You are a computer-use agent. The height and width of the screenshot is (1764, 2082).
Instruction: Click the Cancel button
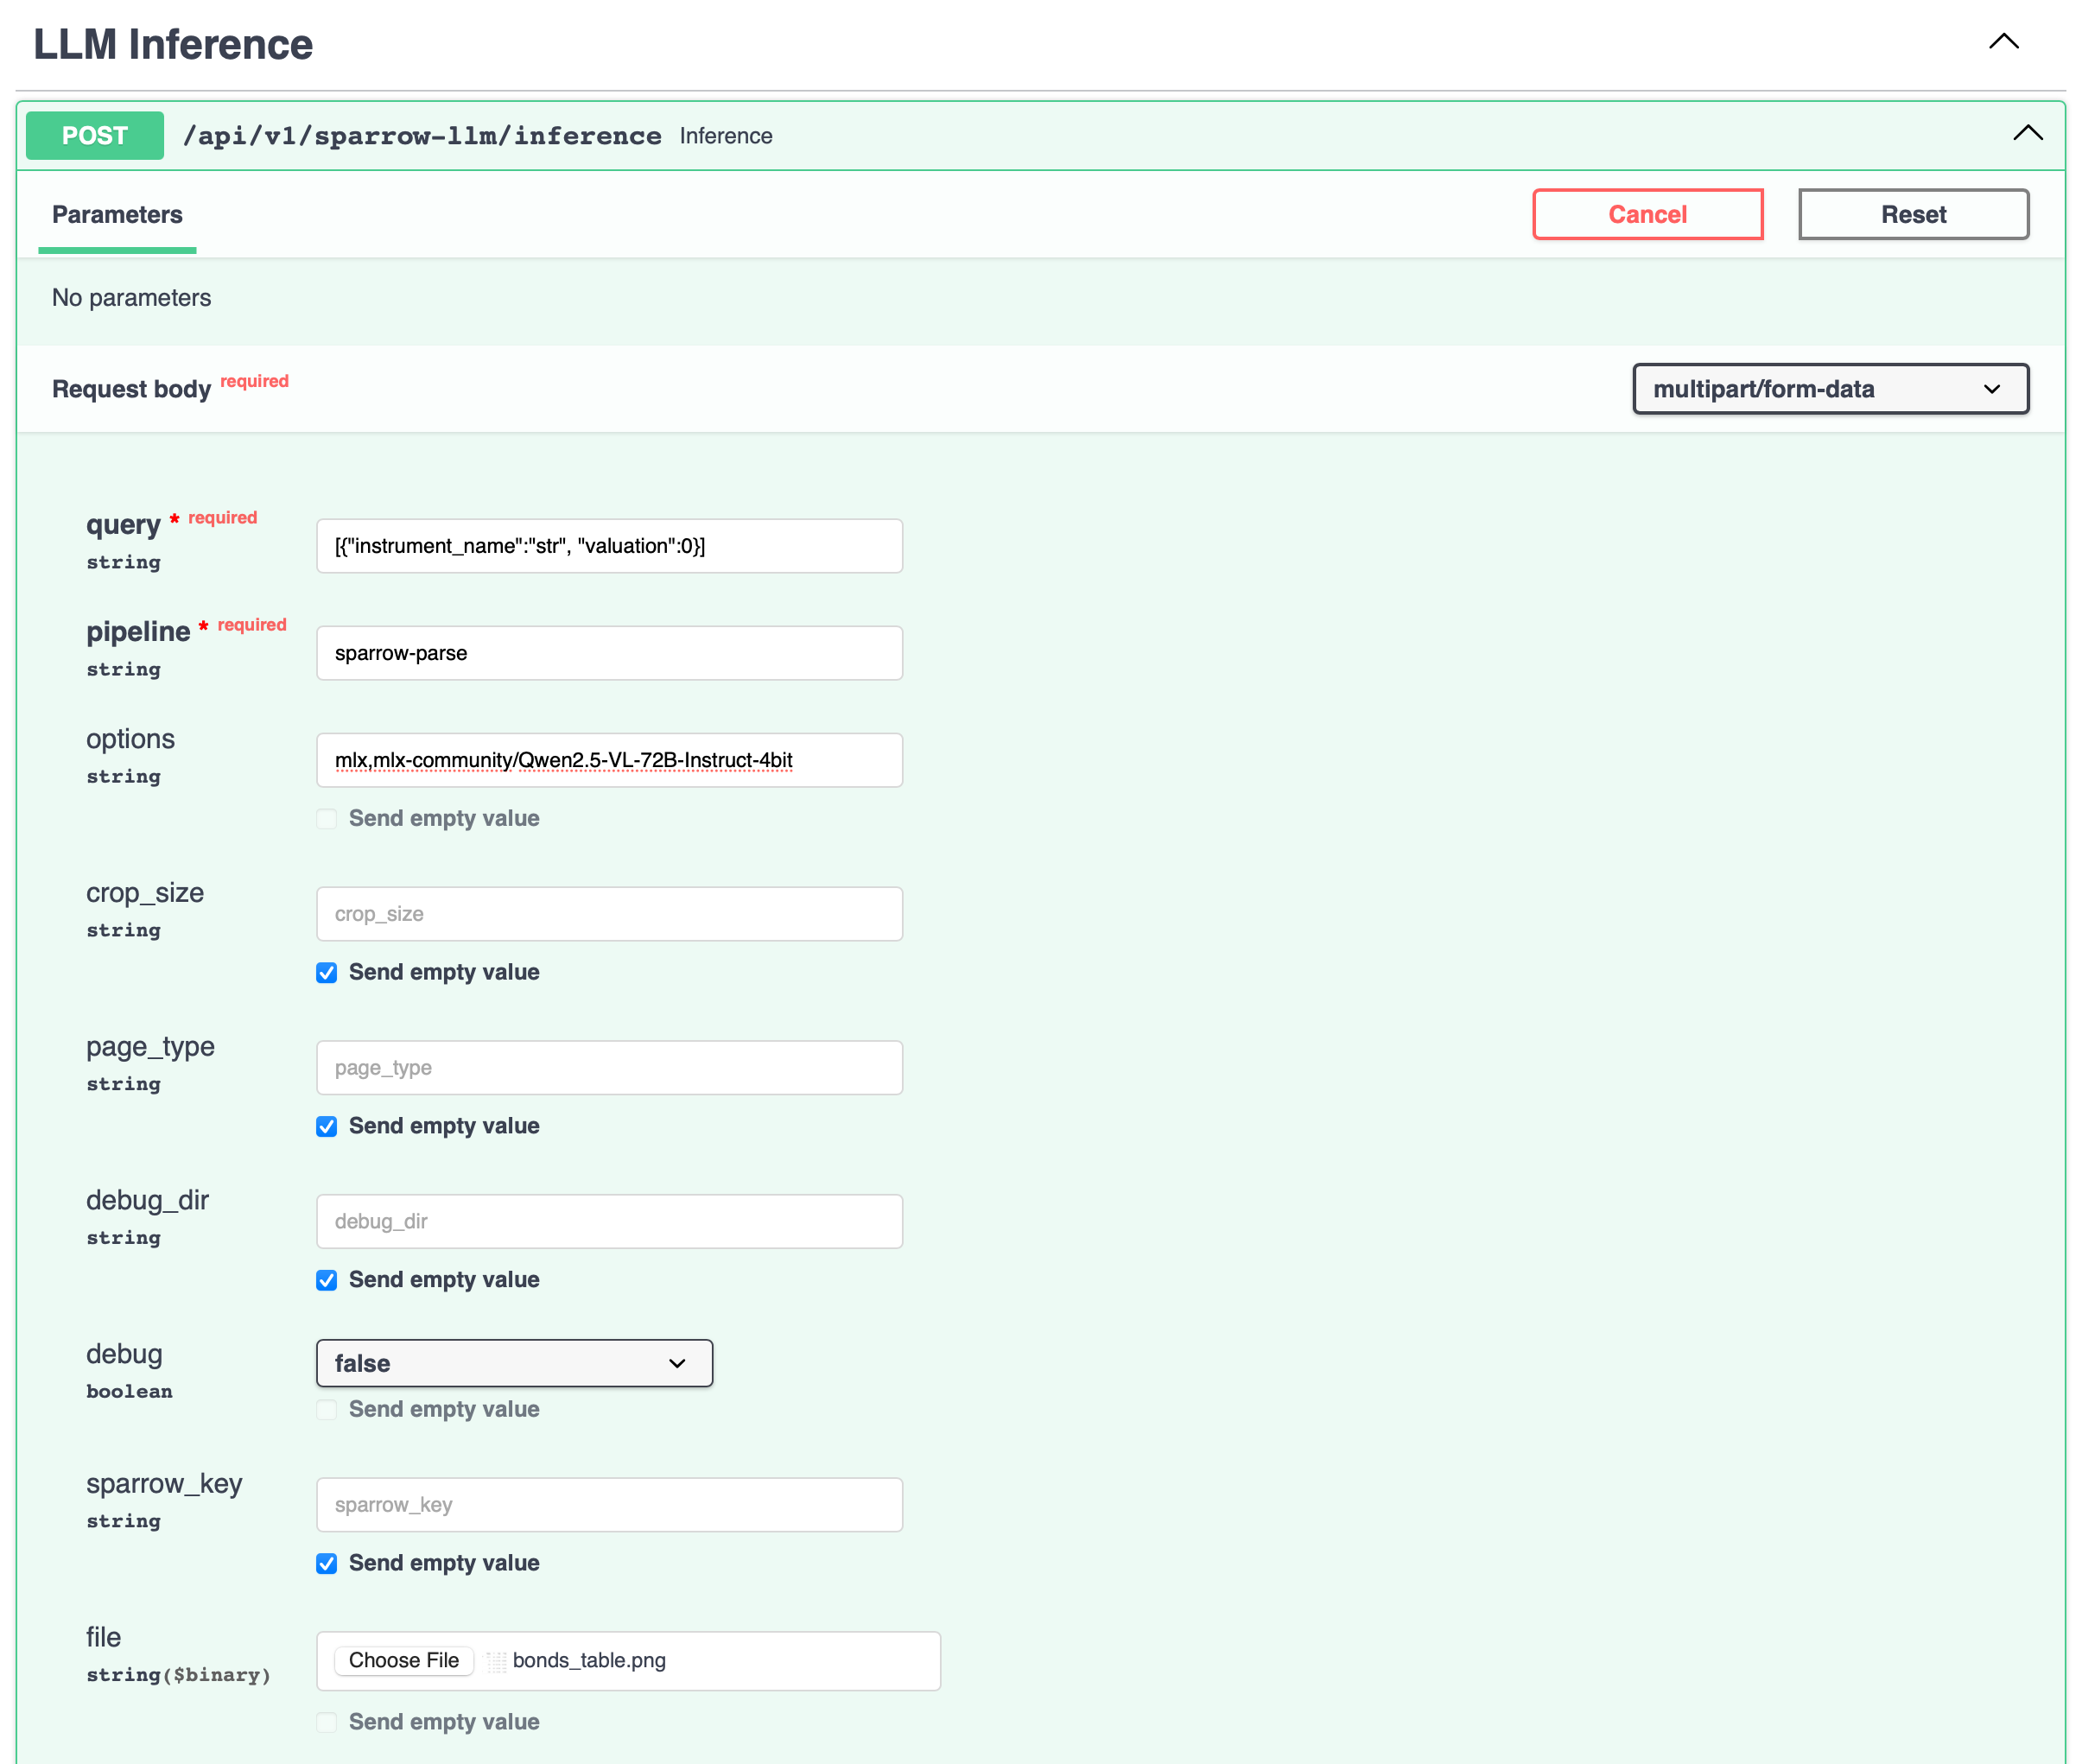pyautogui.click(x=1647, y=215)
